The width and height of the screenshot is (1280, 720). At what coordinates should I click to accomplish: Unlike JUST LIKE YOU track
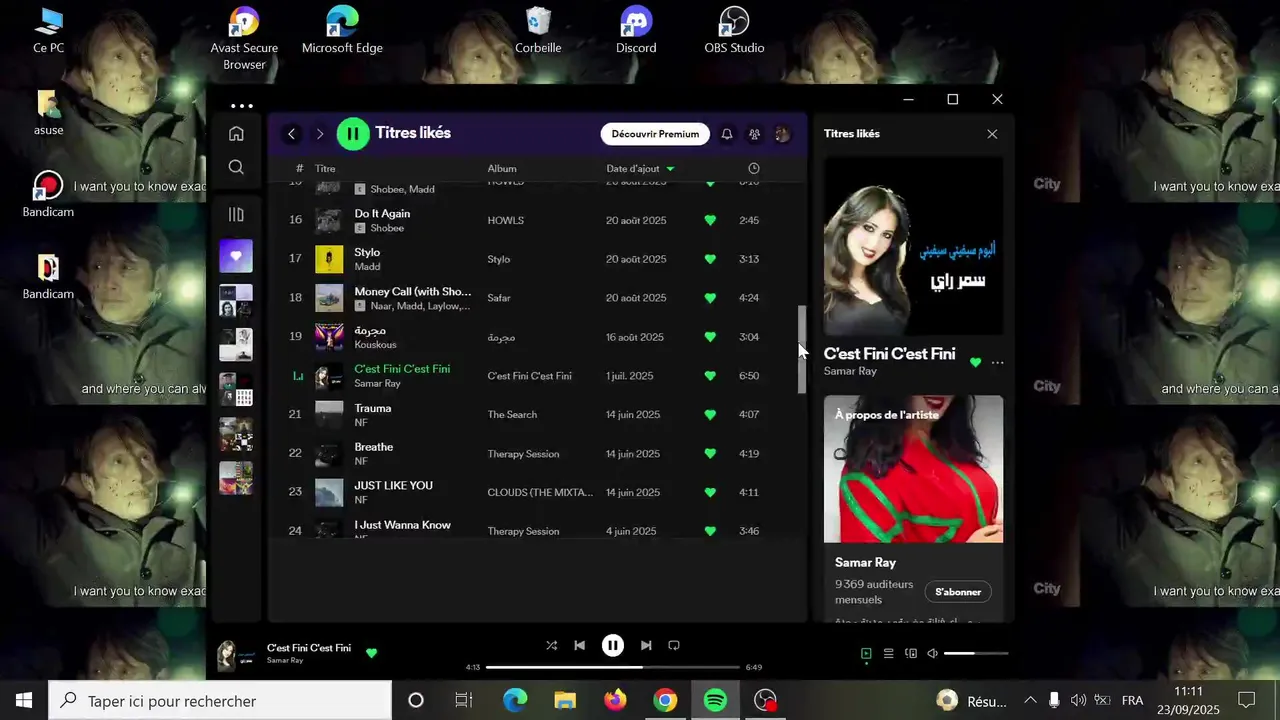(710, 492)
